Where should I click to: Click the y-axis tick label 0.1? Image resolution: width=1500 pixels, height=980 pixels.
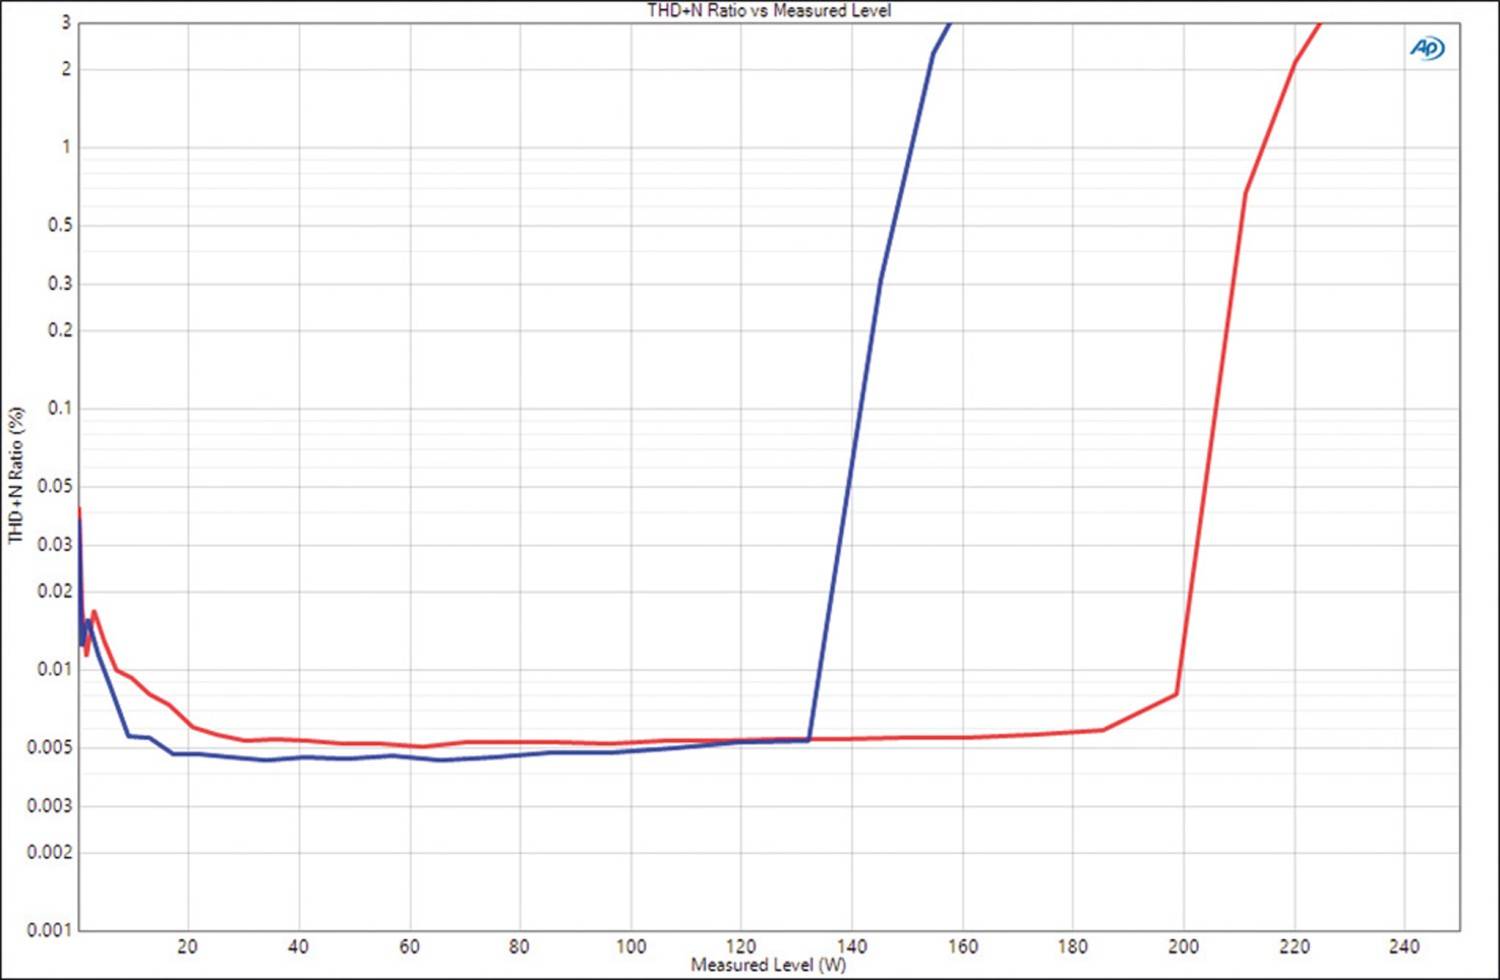[60, 408]
